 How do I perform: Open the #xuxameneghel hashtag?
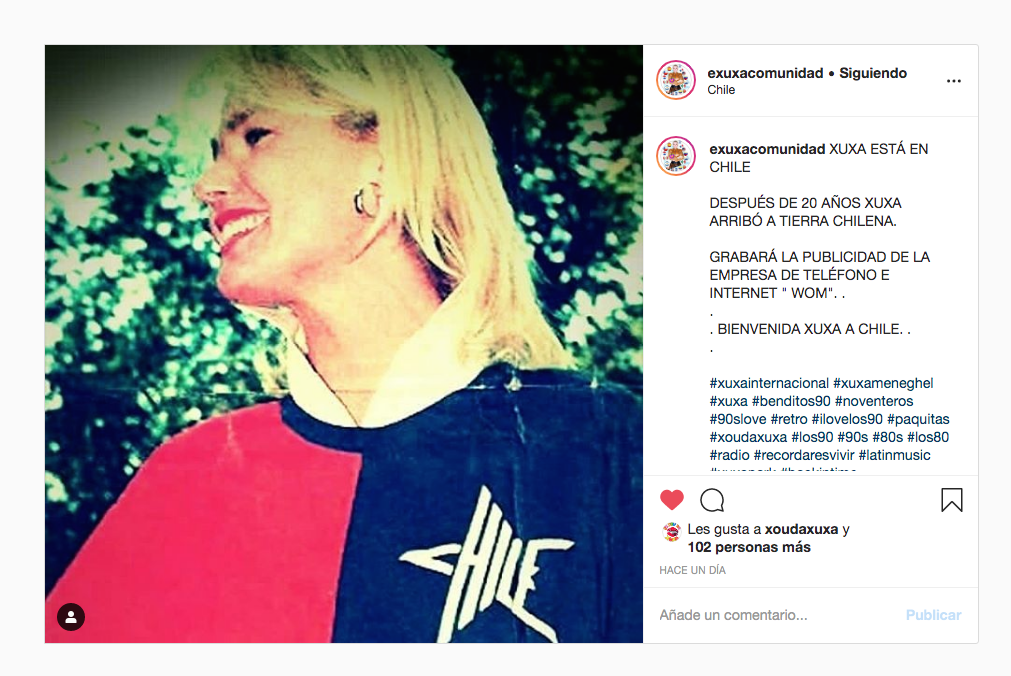click(x=883, y=383)
